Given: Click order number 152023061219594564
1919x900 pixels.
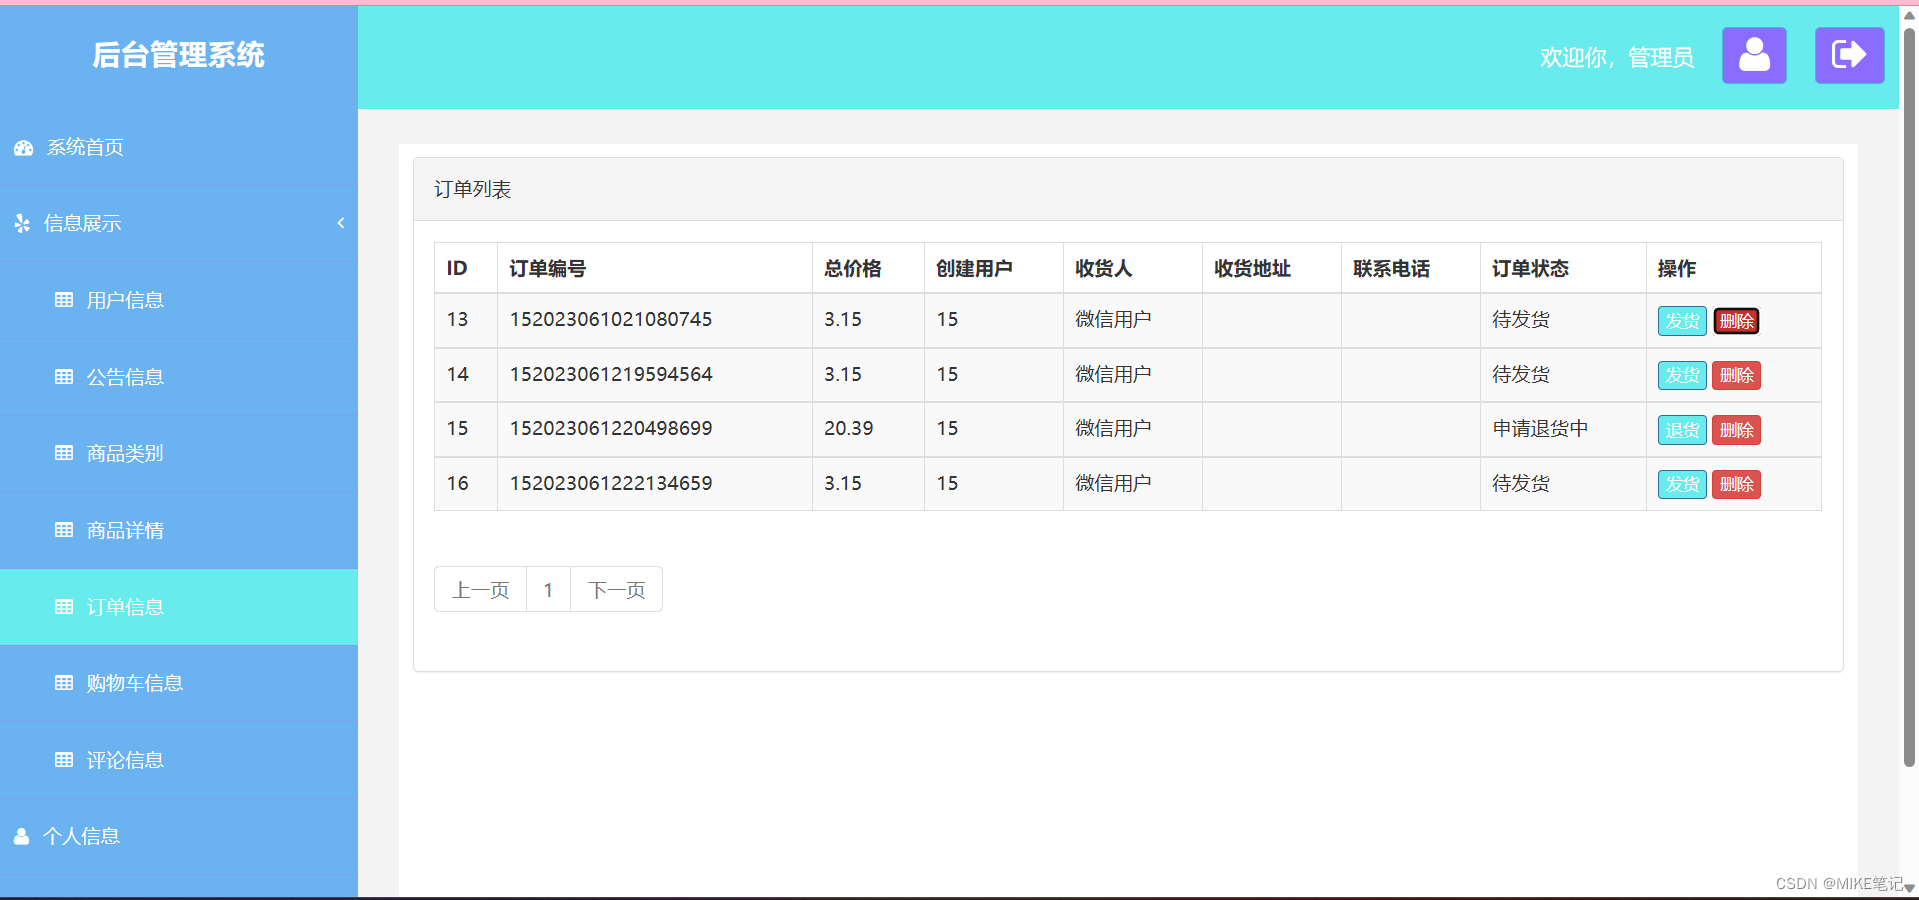Looking at the screenshot, I should pos(611,375).
